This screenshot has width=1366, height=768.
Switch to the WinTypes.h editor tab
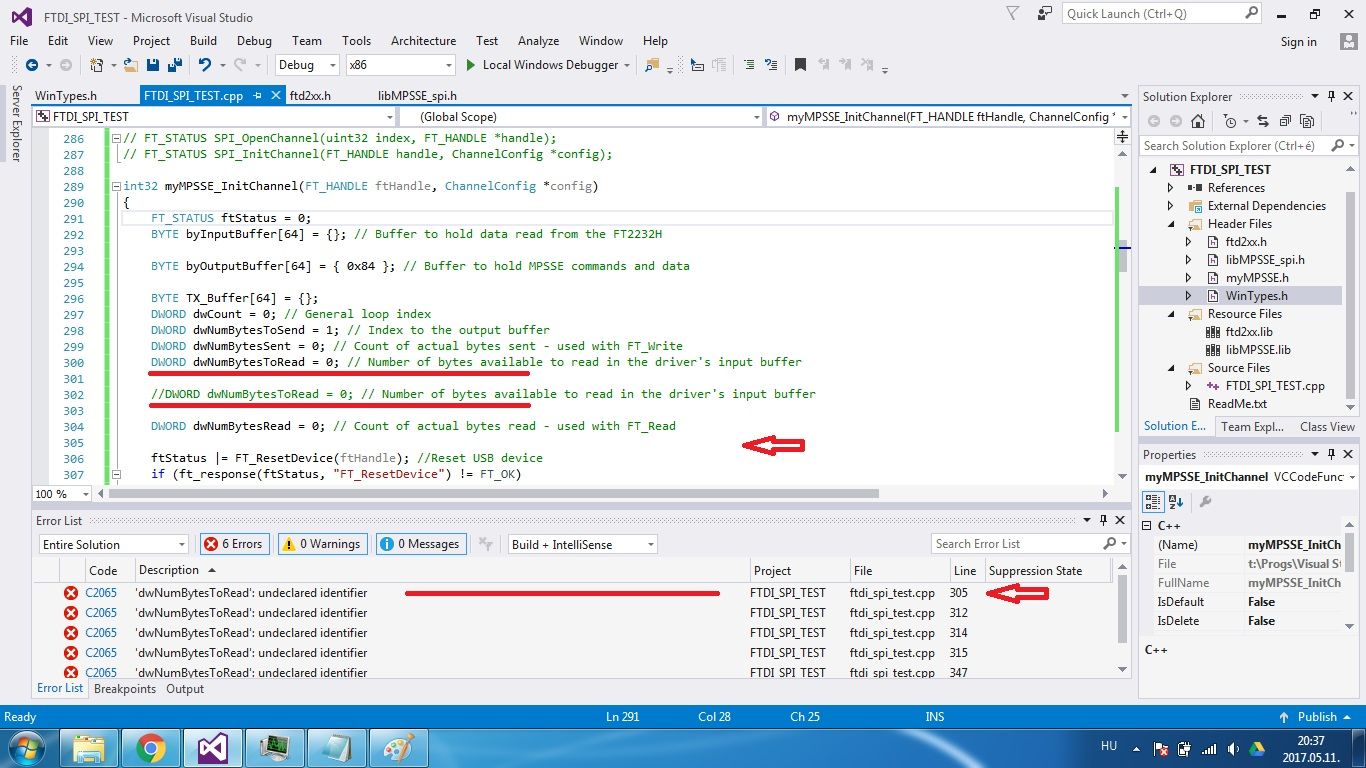coord(66,96)
